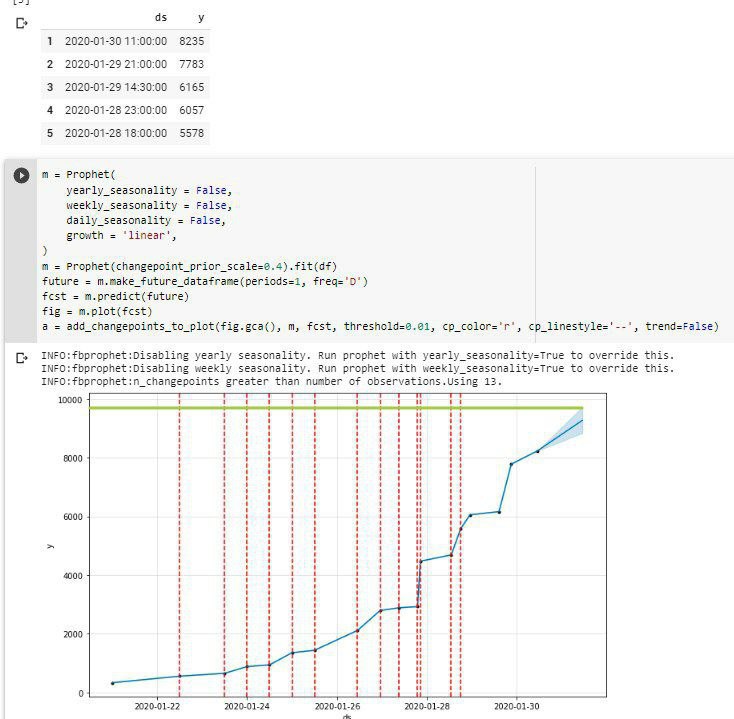The height and width of the screenshot is (719, 734).
Task: Run the Prophet code cell
Action: tap(21, 176)
